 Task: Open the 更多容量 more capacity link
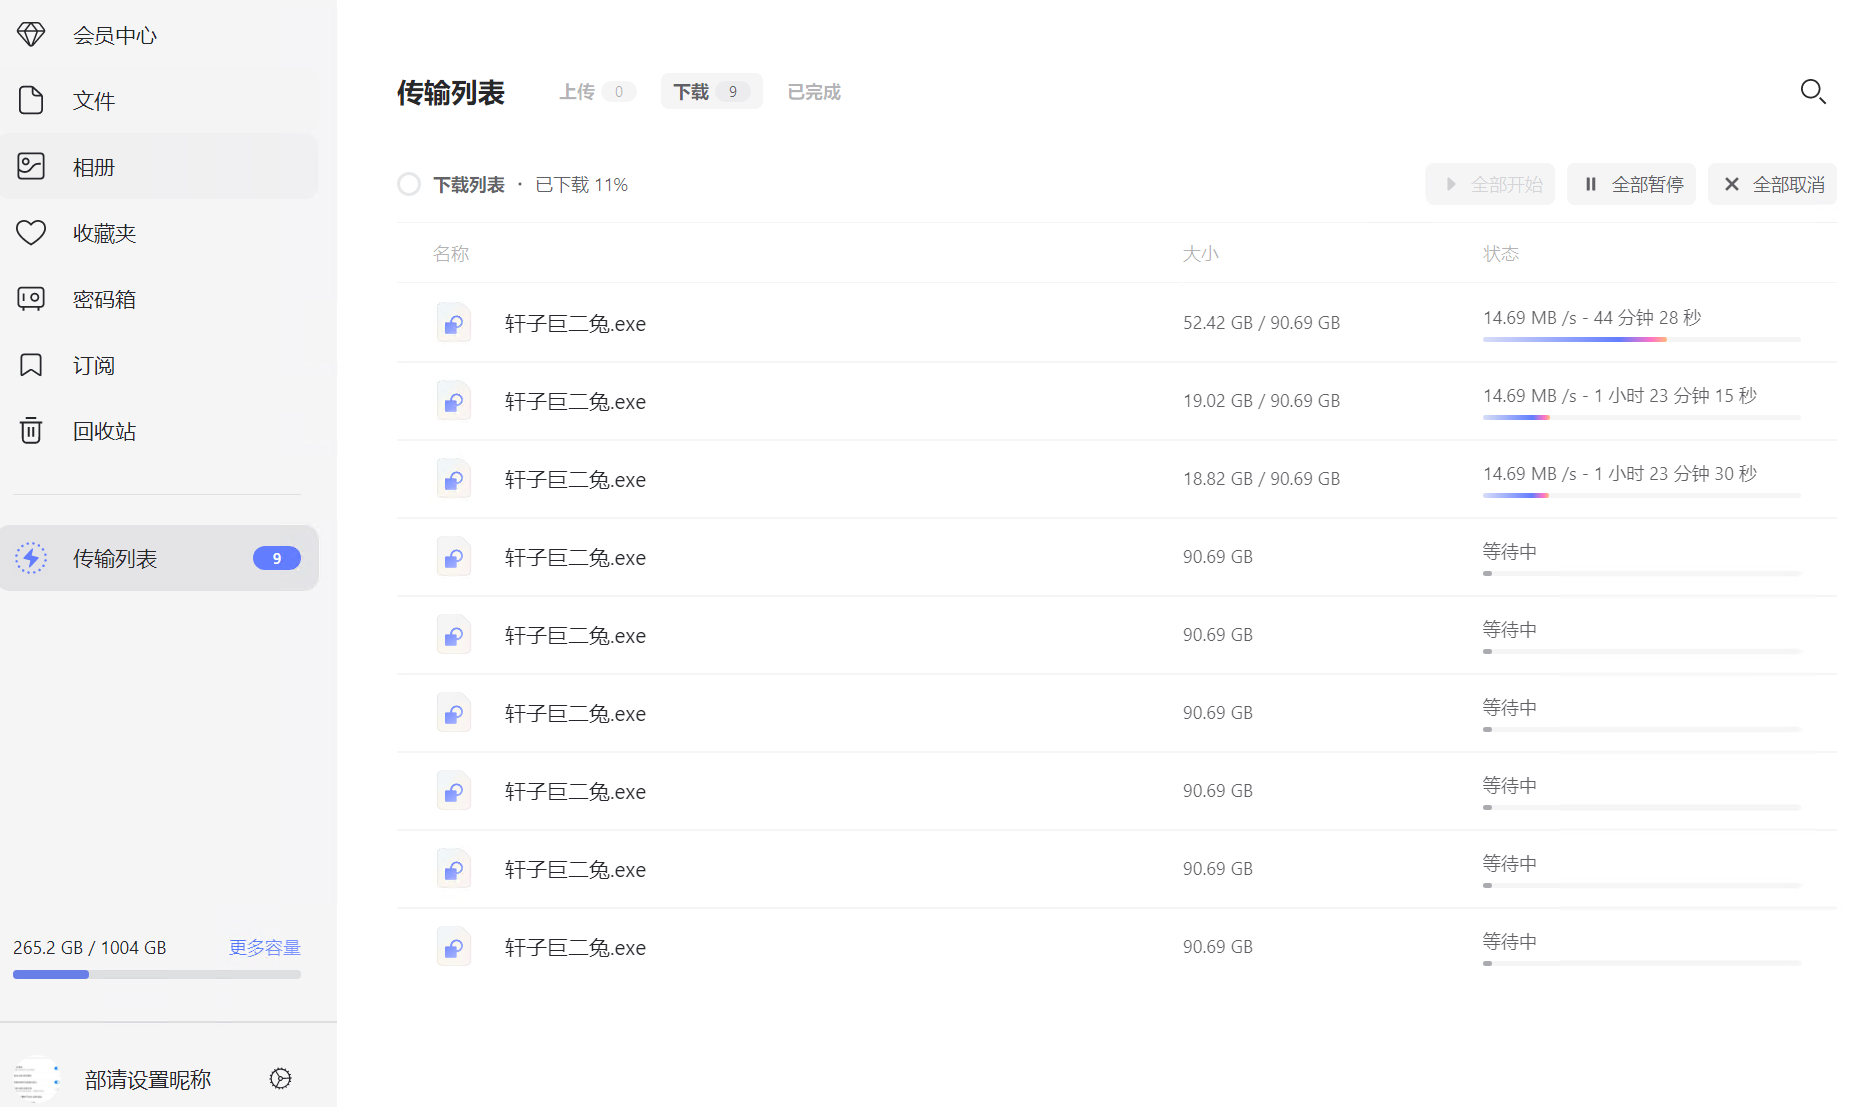[264, 947]
